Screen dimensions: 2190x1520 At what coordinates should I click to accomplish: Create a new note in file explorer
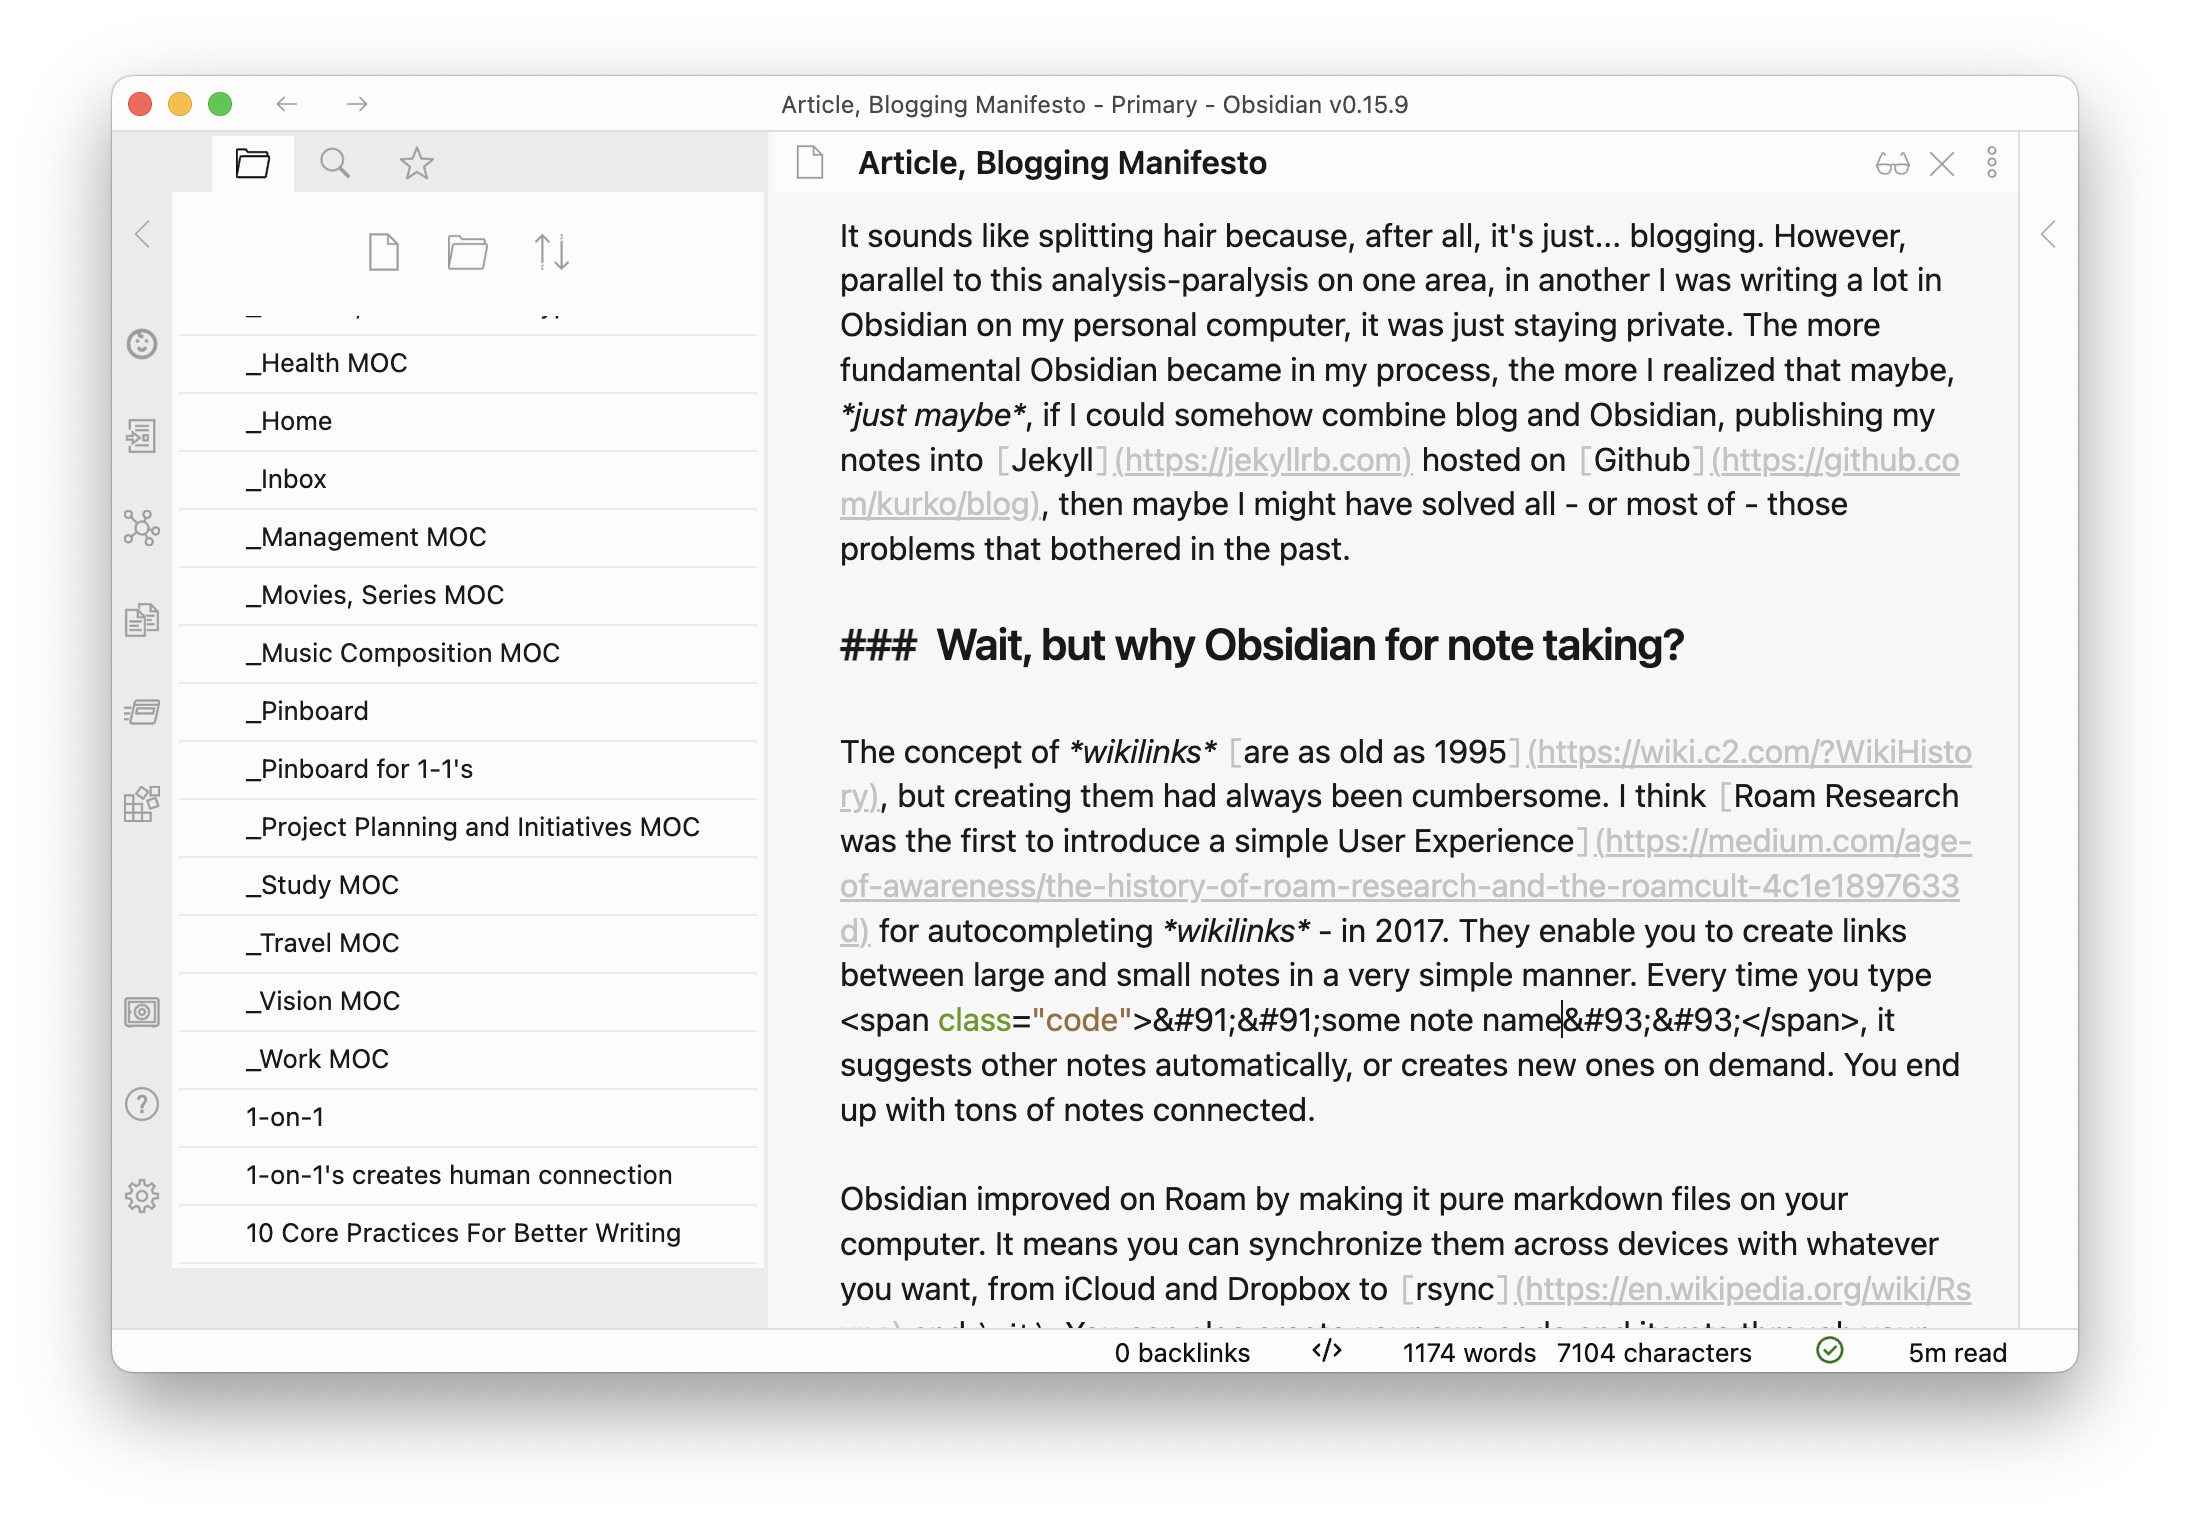tap(384, 252)
